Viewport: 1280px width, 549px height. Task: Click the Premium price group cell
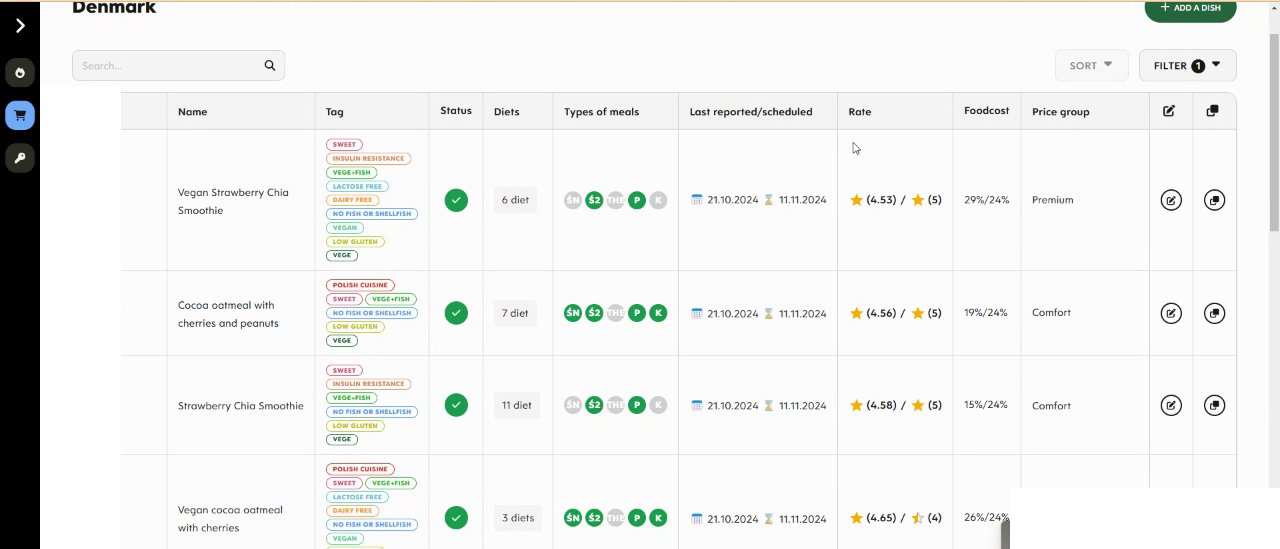coord(1053,200)
